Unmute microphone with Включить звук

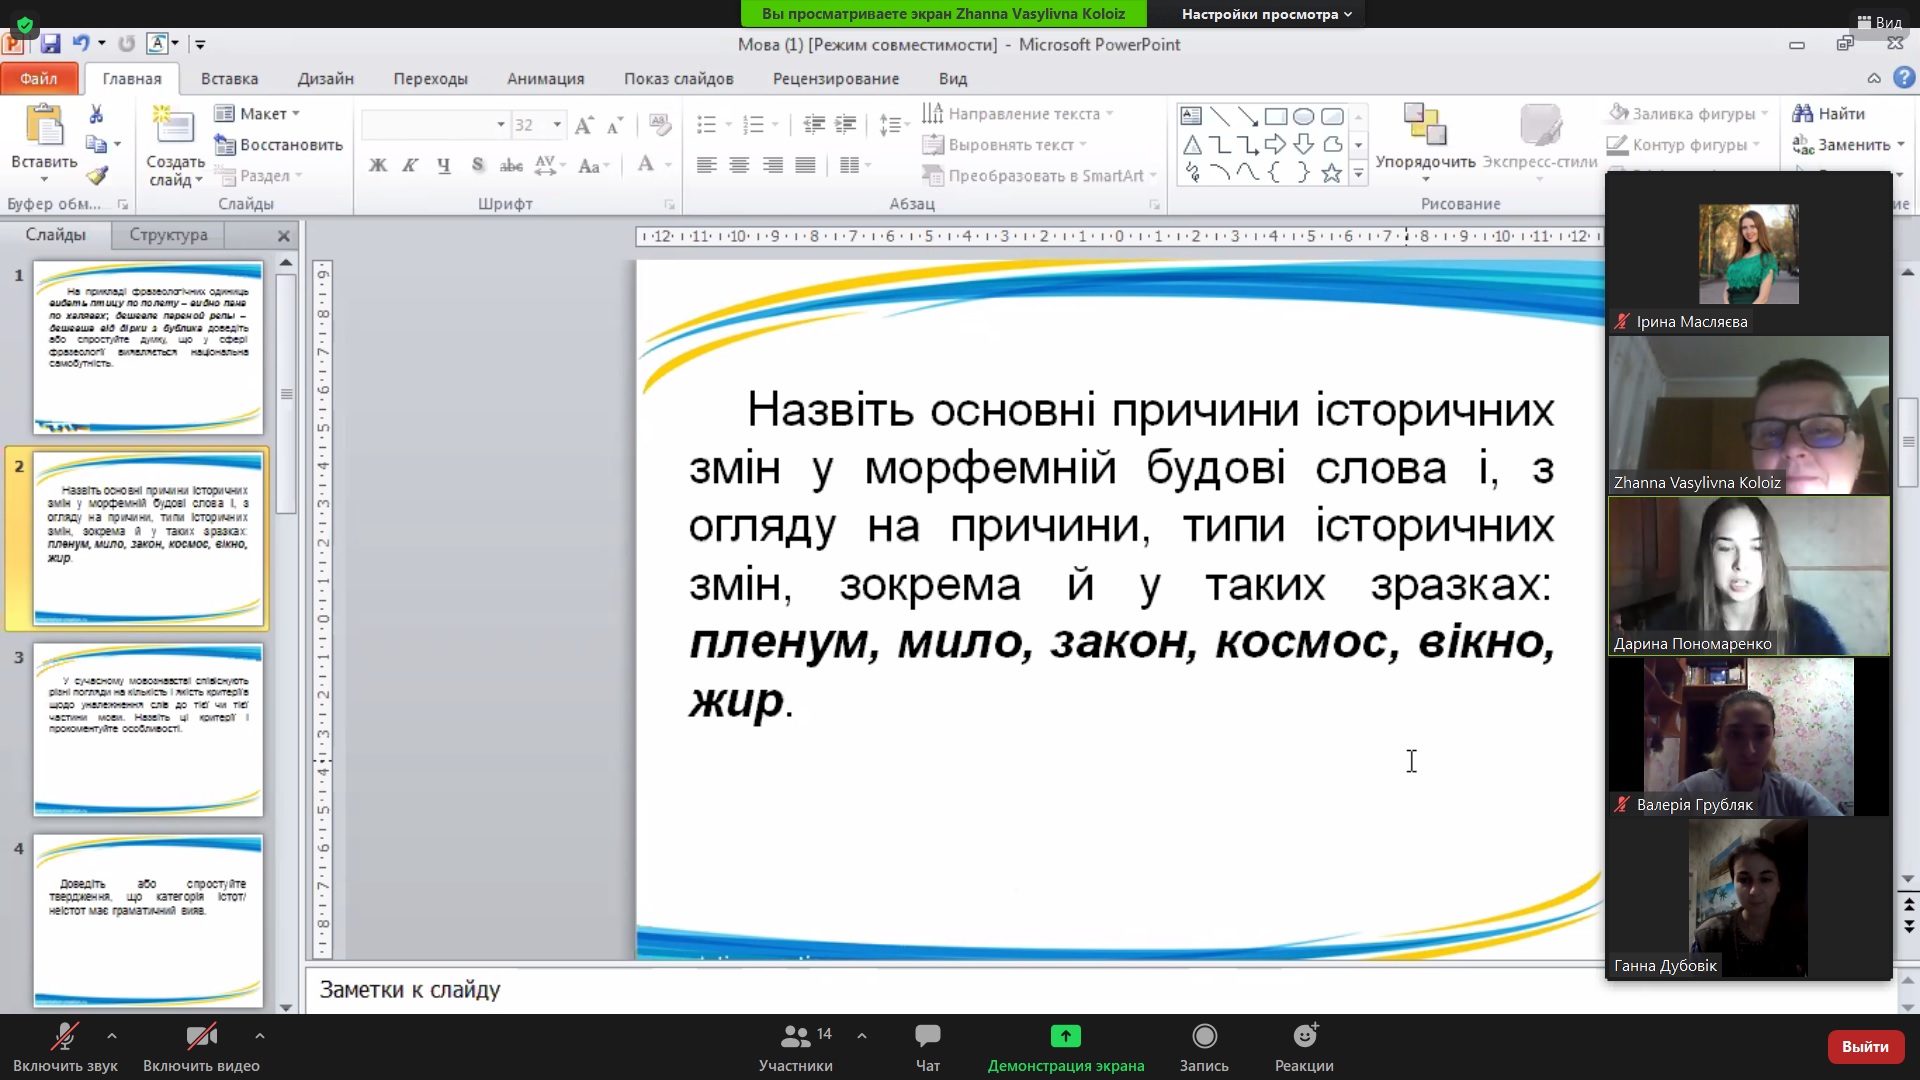point(65,1036)
